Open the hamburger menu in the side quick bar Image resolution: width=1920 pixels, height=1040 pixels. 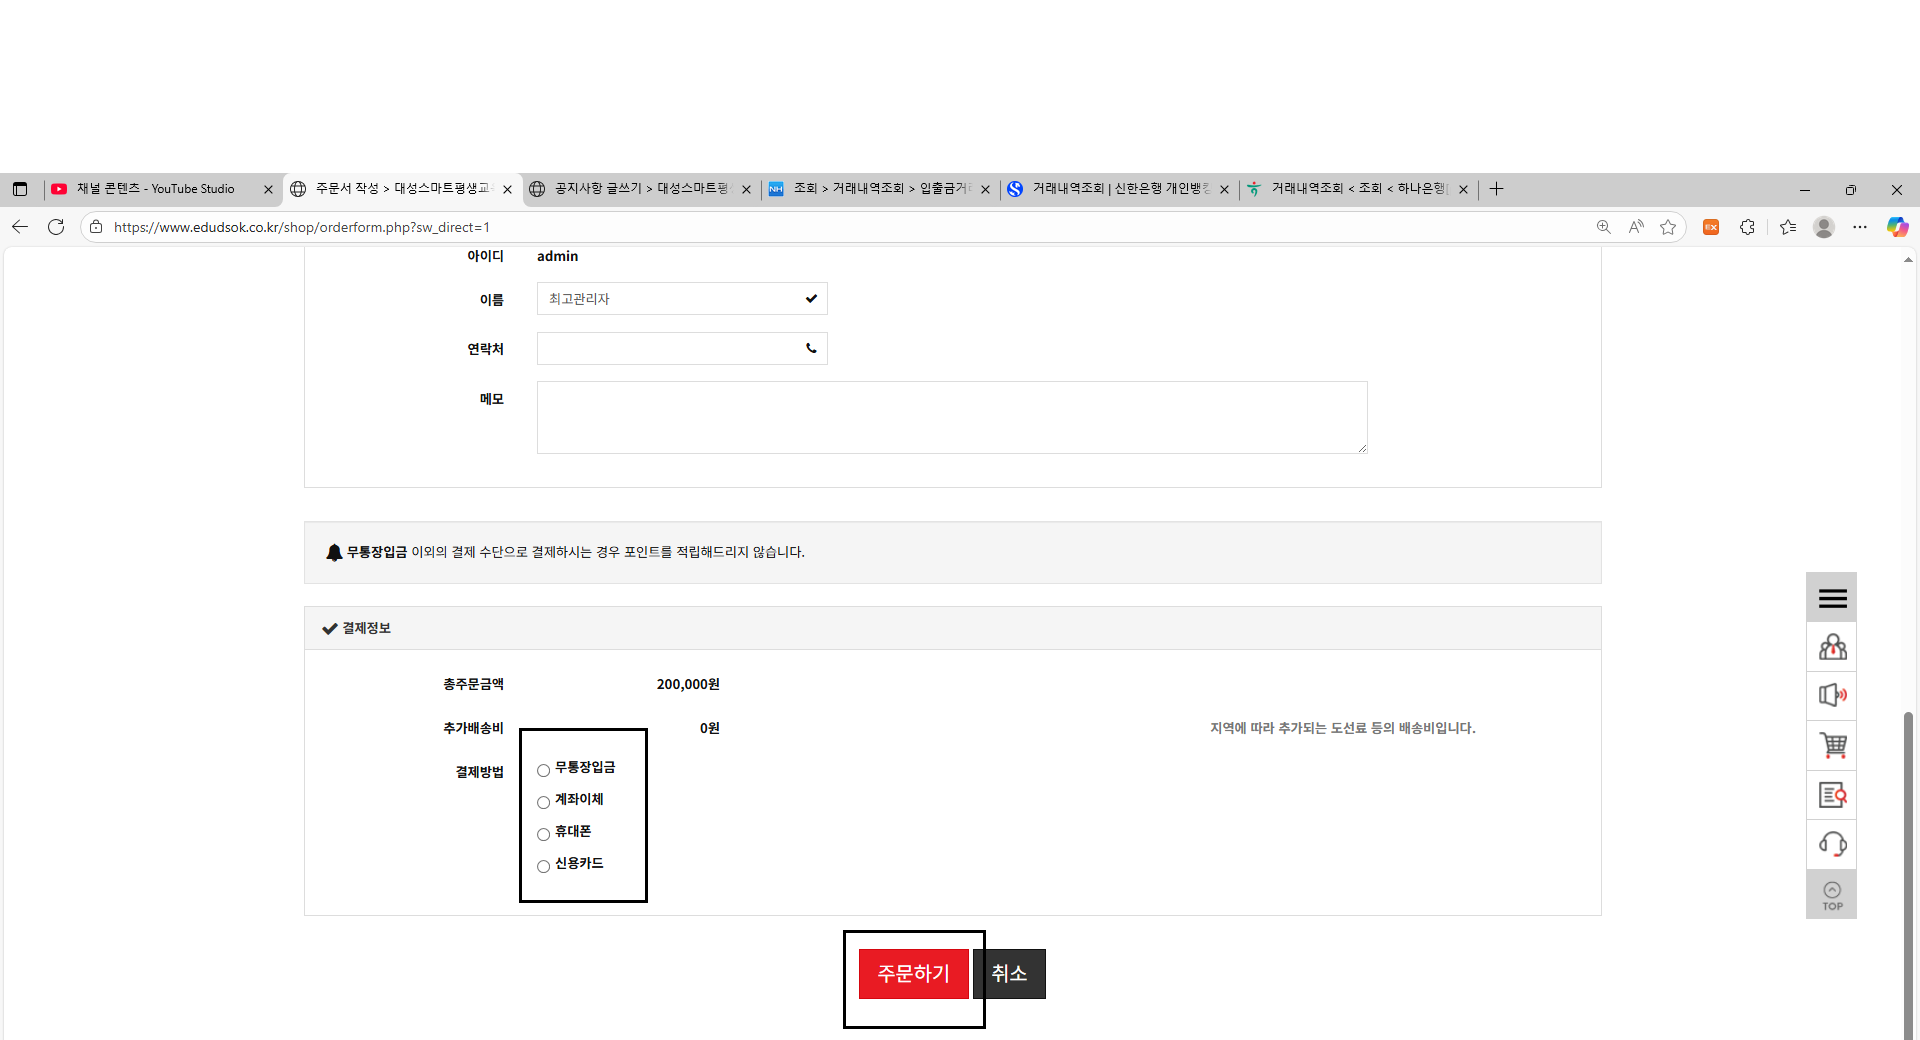coord(1832,598)
